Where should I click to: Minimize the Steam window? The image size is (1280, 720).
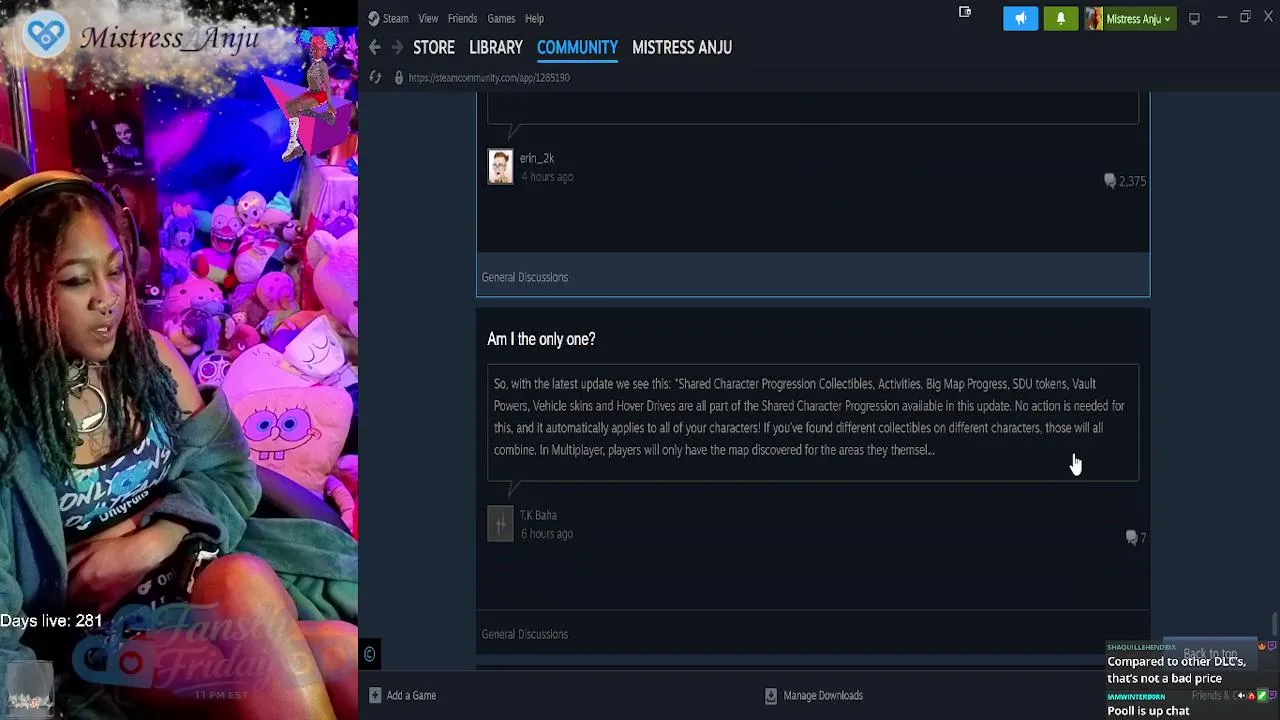[1222, 18]
